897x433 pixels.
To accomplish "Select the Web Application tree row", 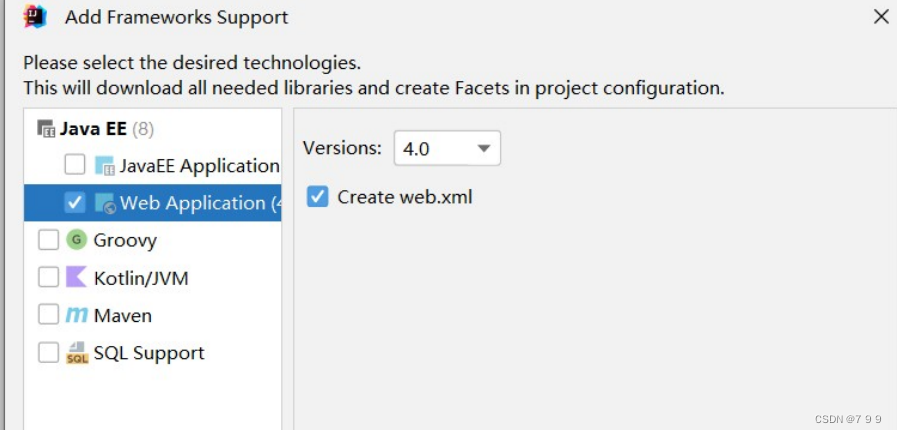I will pos(152,202).
